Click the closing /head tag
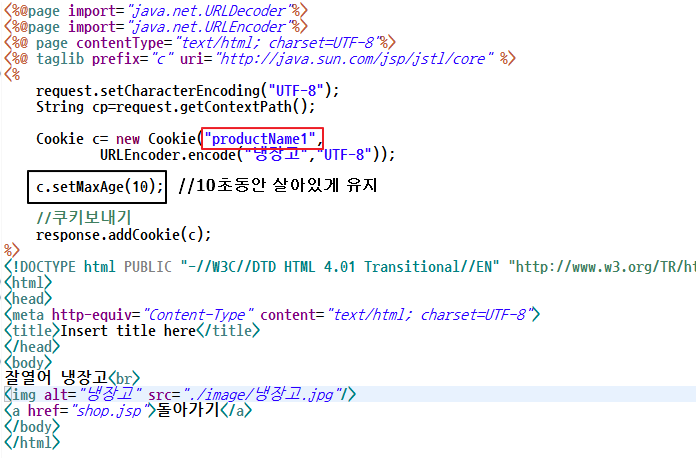 [x=32, y=347]
